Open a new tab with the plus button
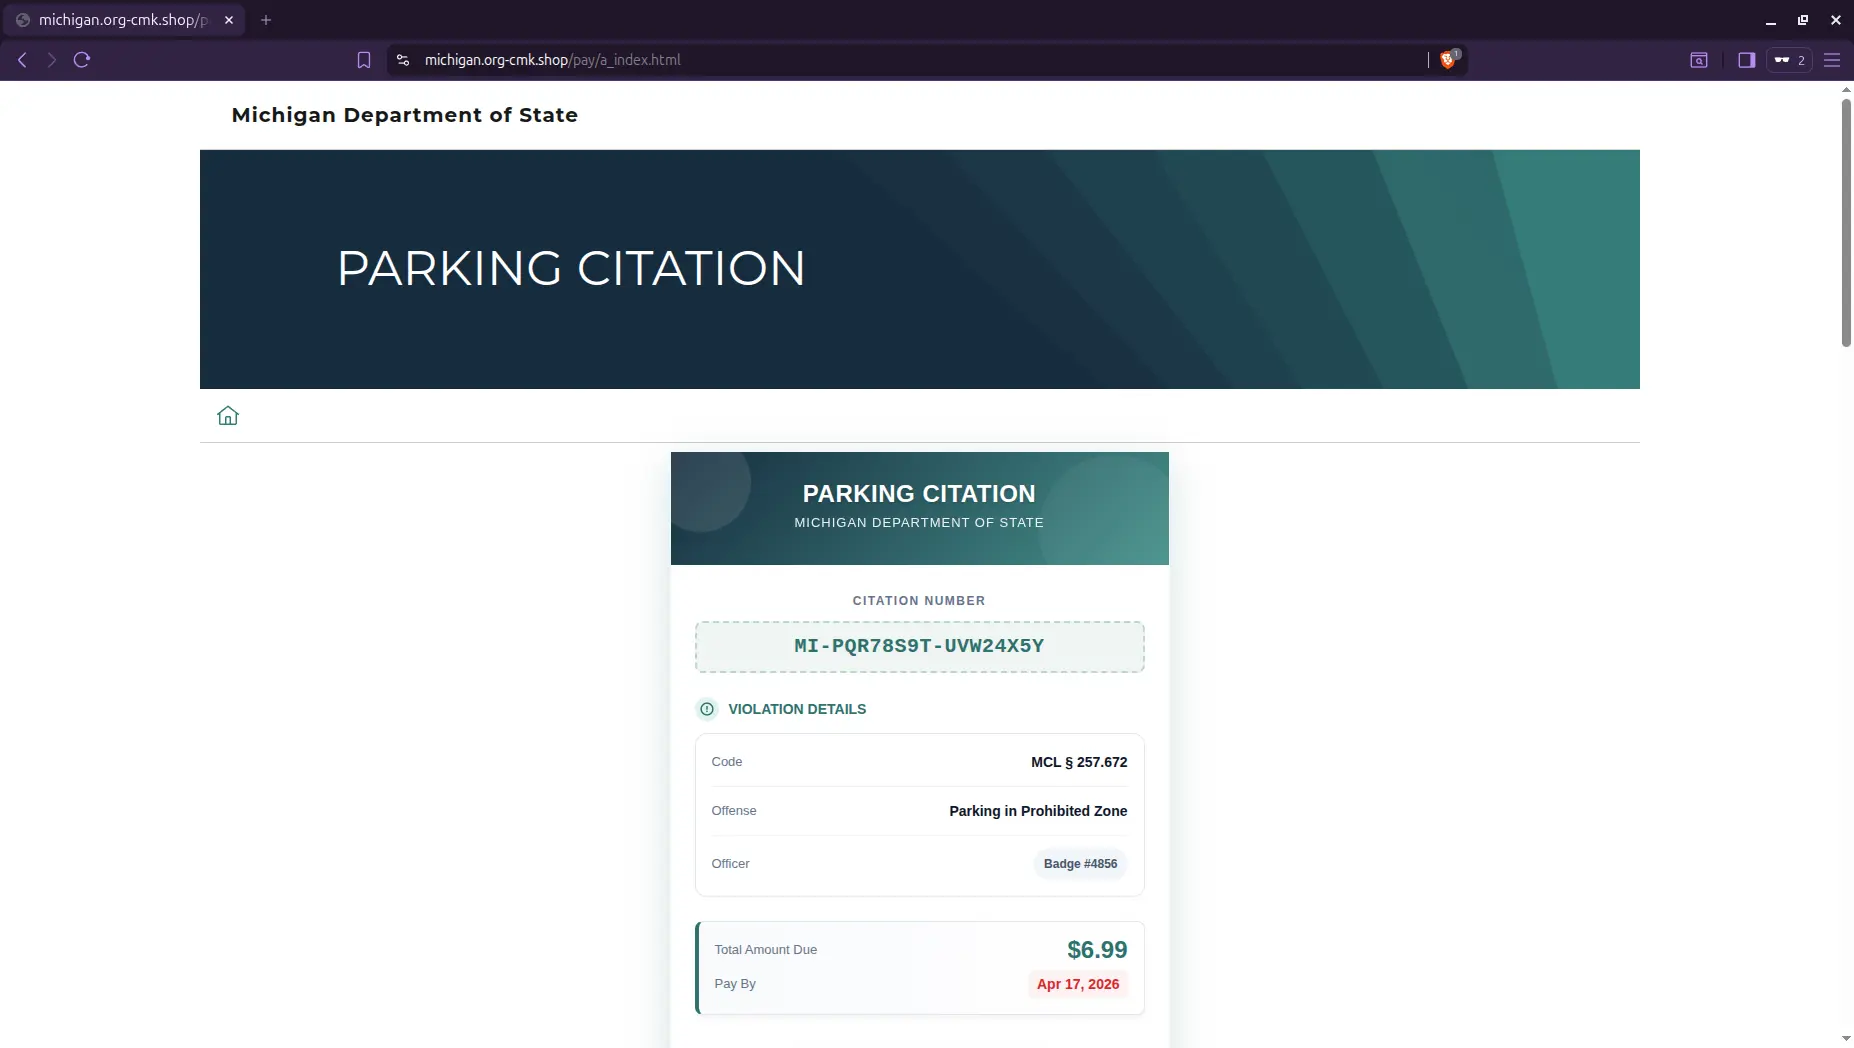 tap(266, 20)
